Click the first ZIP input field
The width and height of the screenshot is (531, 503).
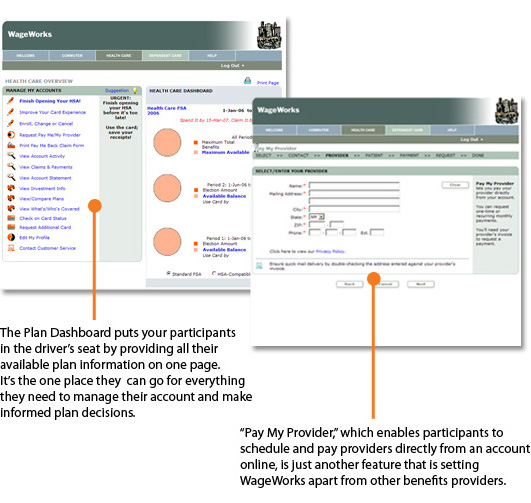tap(317, 224)
